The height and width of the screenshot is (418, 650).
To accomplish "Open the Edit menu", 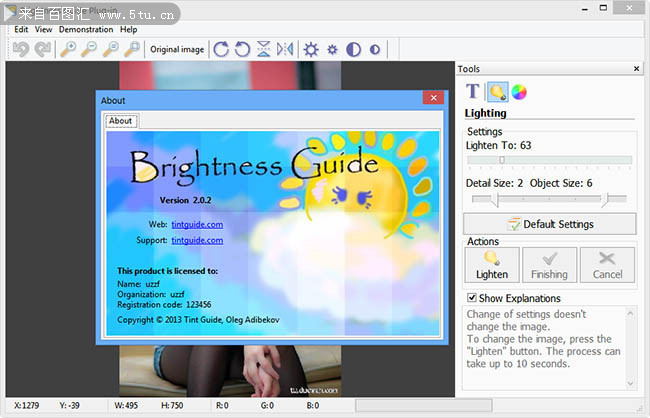I will [x=21, y=29].
